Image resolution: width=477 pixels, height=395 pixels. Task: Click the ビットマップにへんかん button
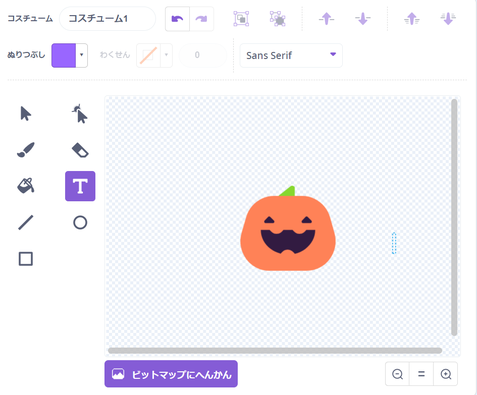pyautogui.click(x=171, y=374)
